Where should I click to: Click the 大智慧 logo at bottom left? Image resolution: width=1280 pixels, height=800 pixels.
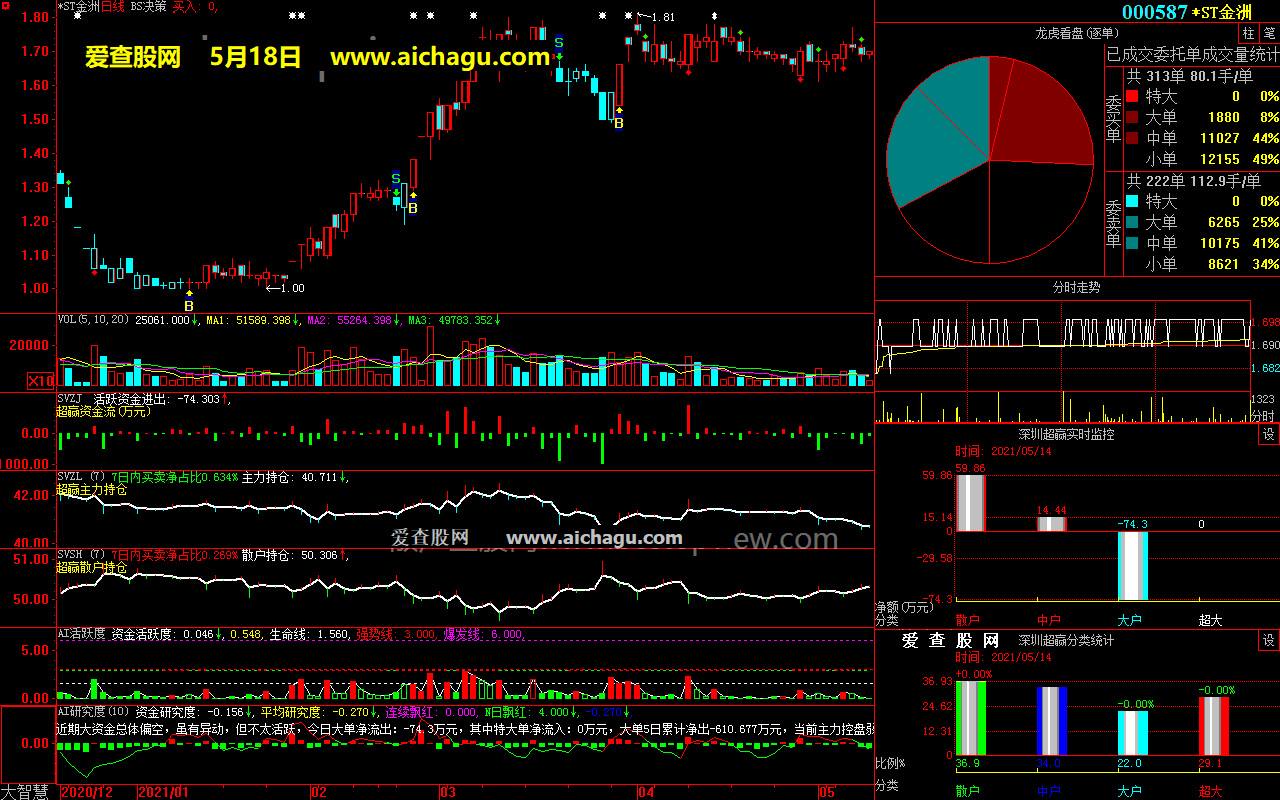[28, 791]
